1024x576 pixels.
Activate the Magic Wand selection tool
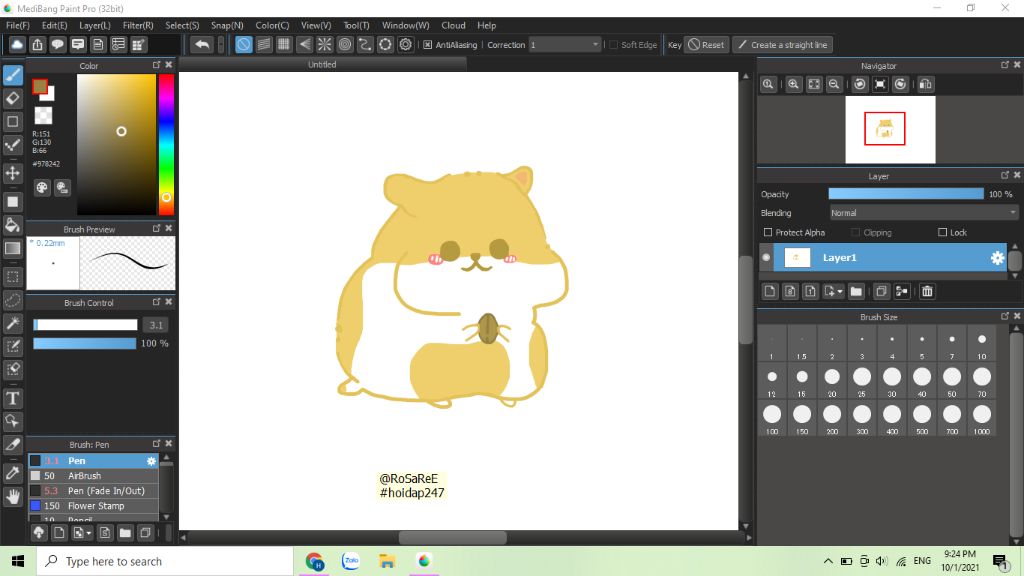(13, 323)
